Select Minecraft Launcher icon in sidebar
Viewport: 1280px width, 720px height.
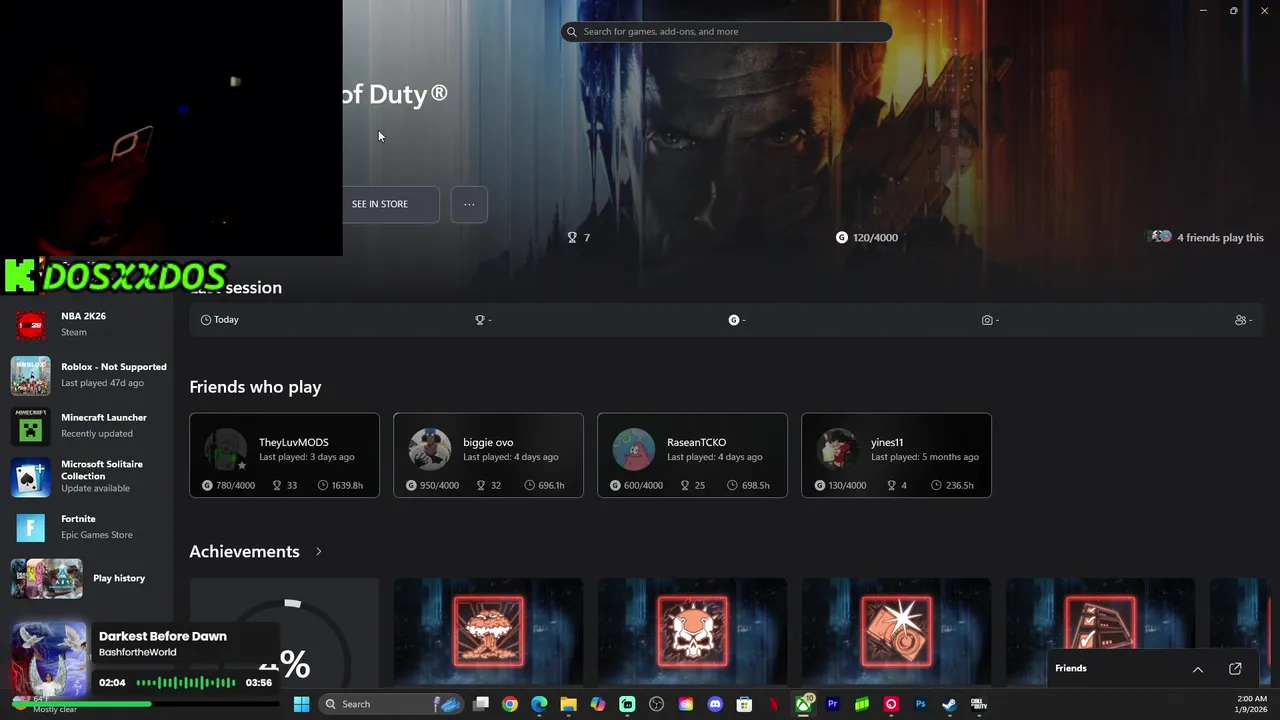pyautogui.click(x=31, y=426)
